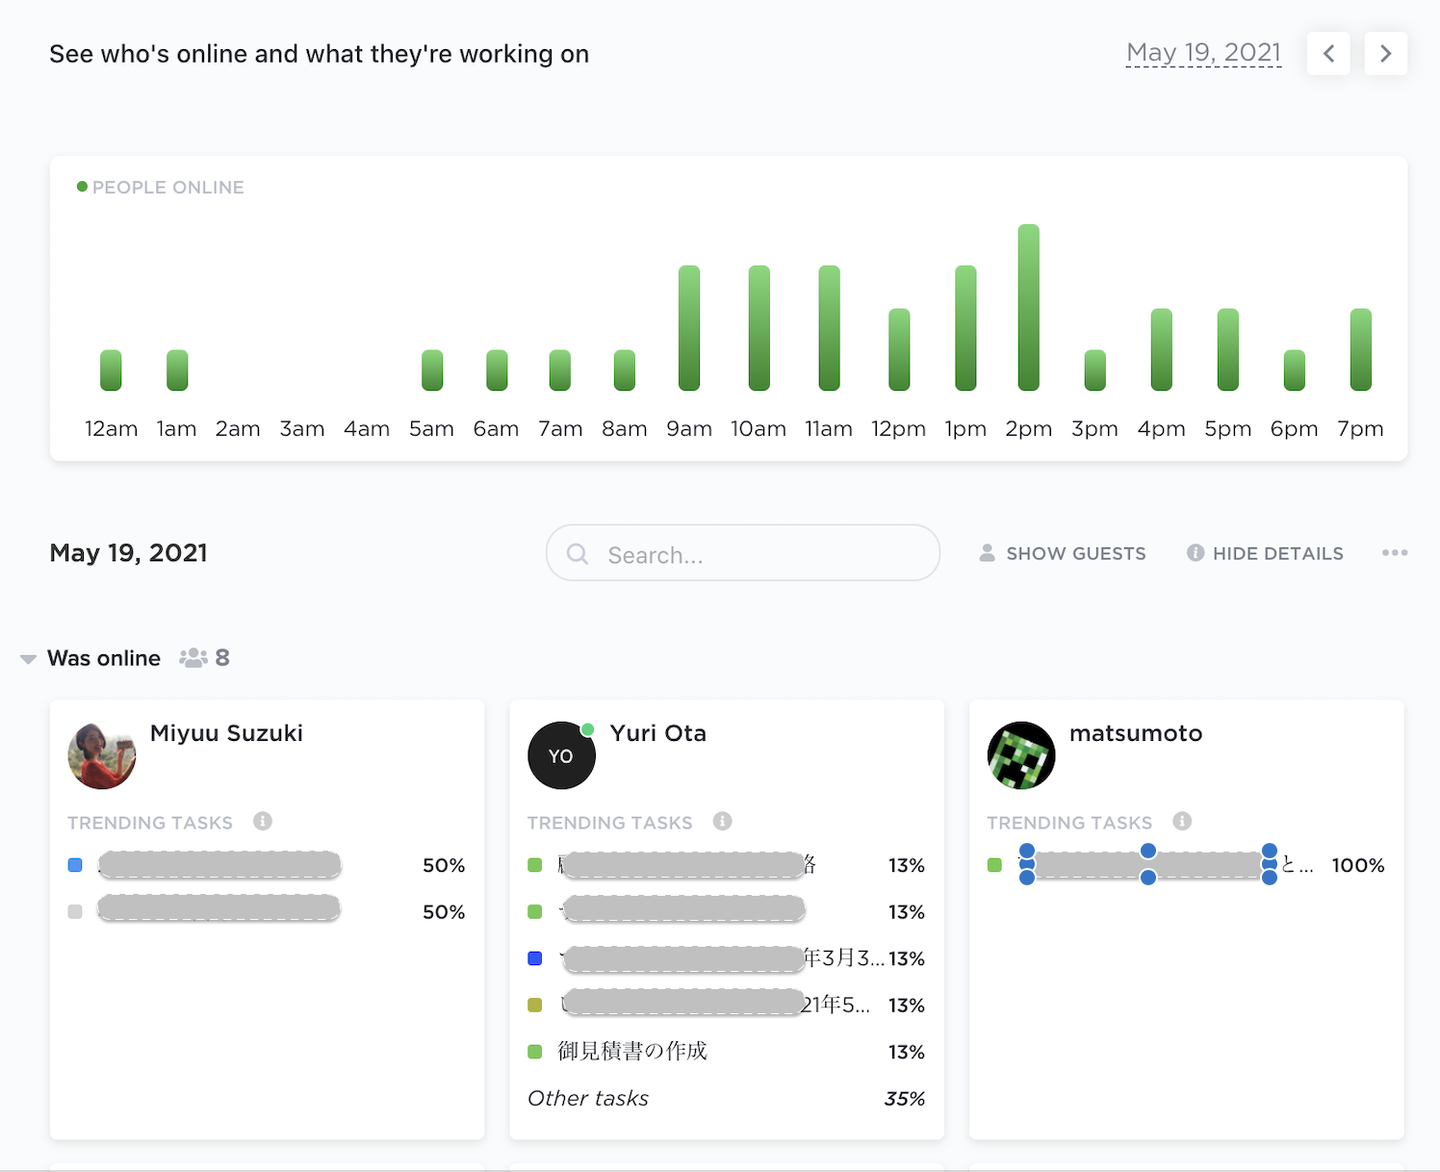Viewport: 1440px width, 1172px height.
Task: Click Miyuu Suzuki's name
Action: (x=226, y=733)
